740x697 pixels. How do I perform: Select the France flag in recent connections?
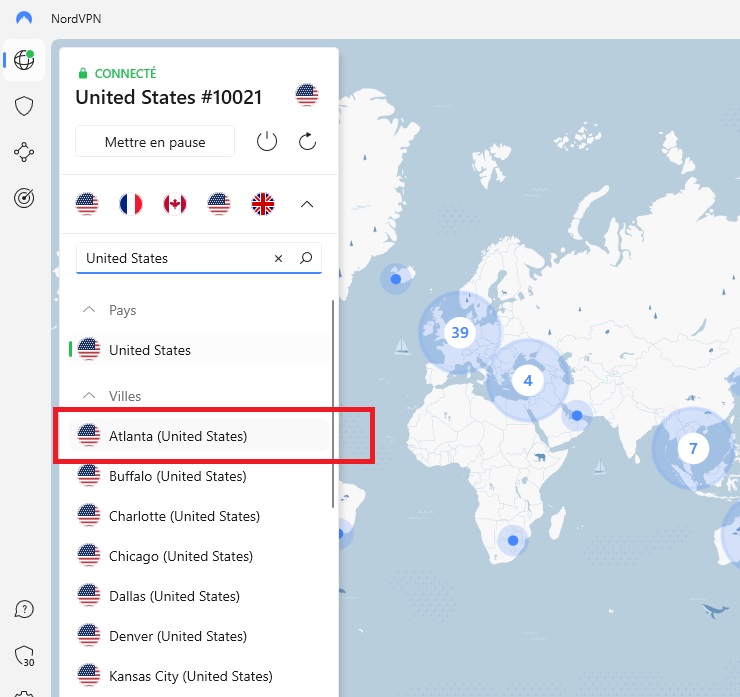click(131, 204)
